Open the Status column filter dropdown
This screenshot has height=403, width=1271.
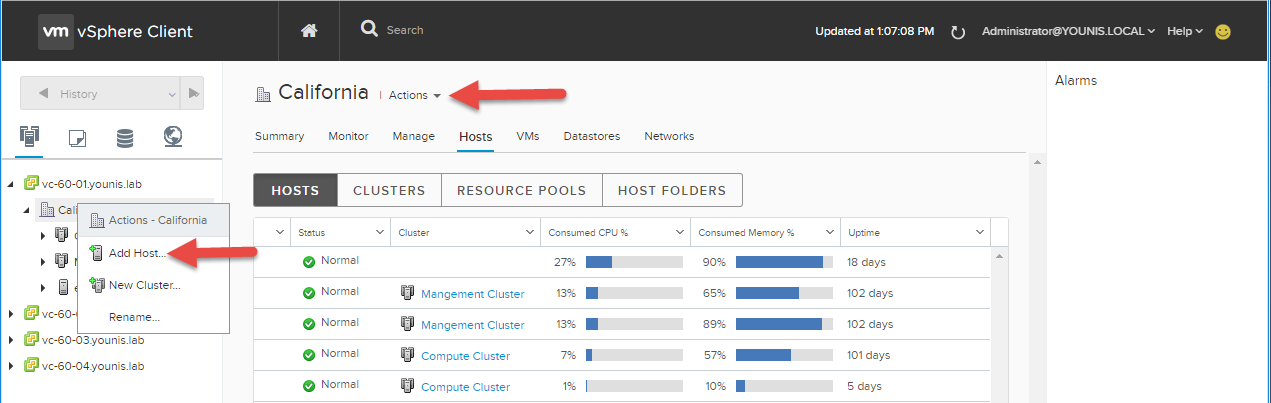[x=379, y=232]
